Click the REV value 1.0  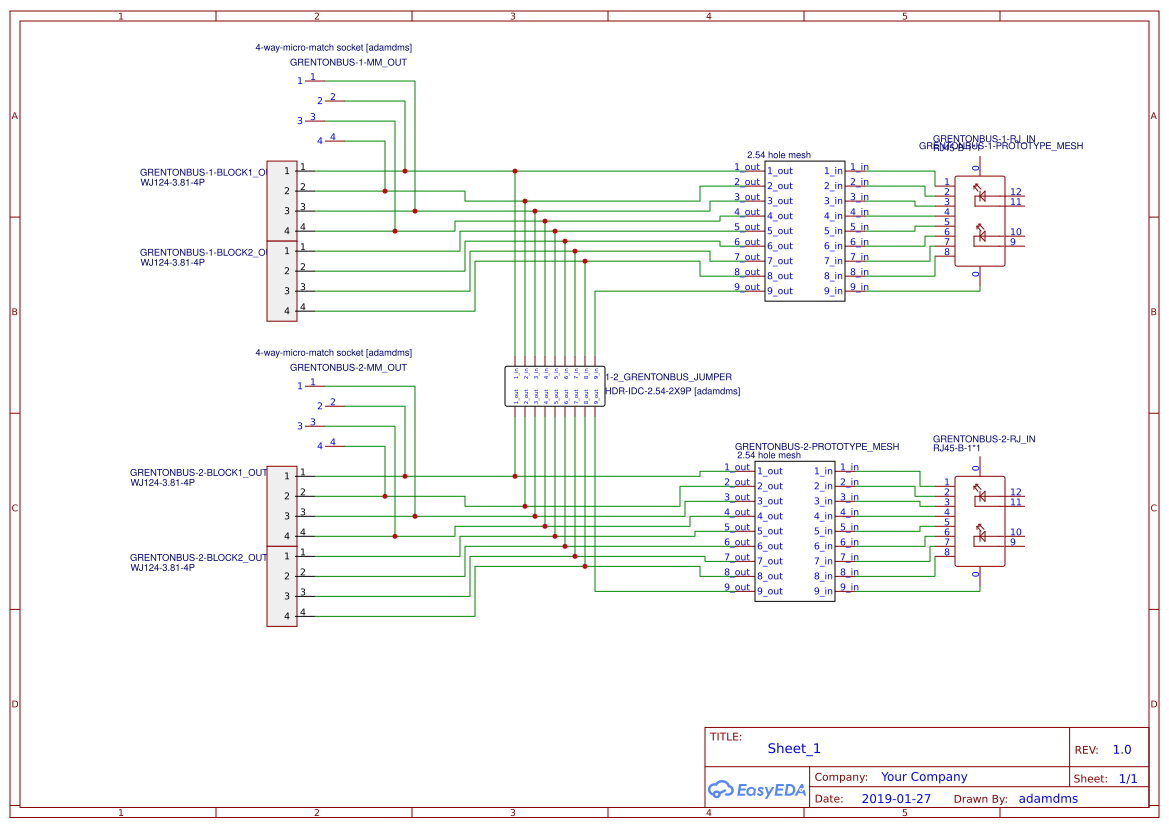click(x=1122, y=748)
